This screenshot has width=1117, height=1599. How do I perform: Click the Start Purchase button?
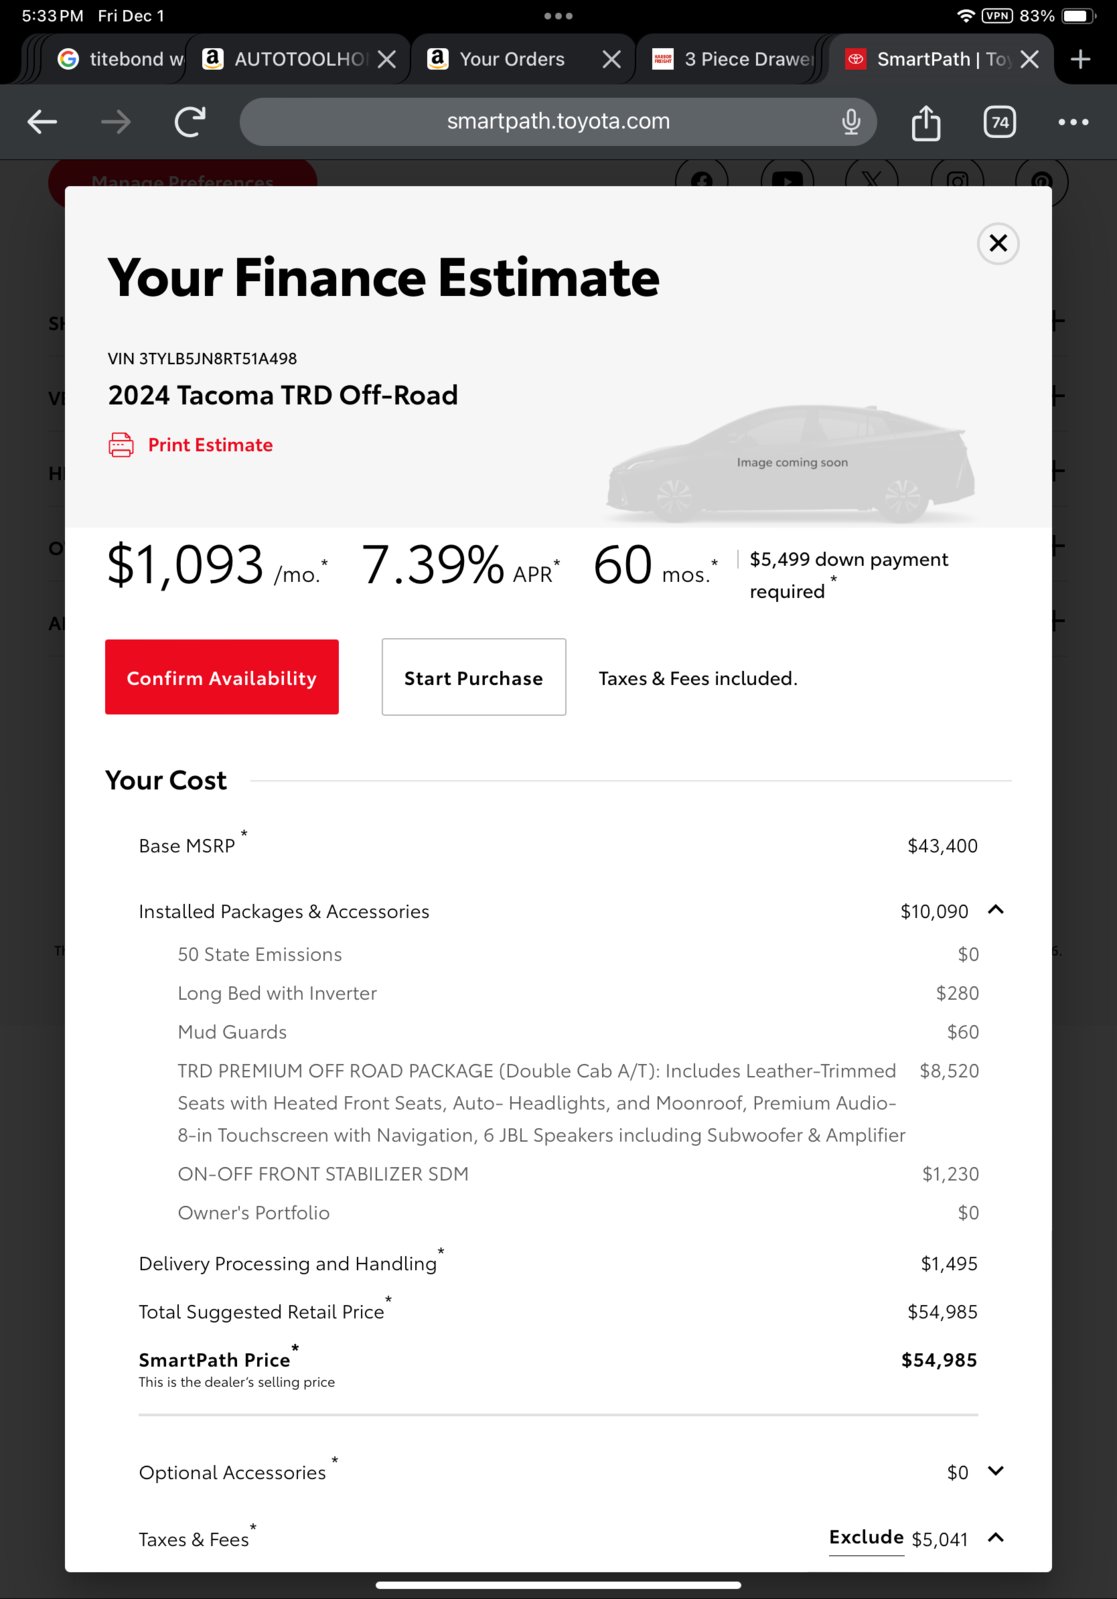(474, 677)
